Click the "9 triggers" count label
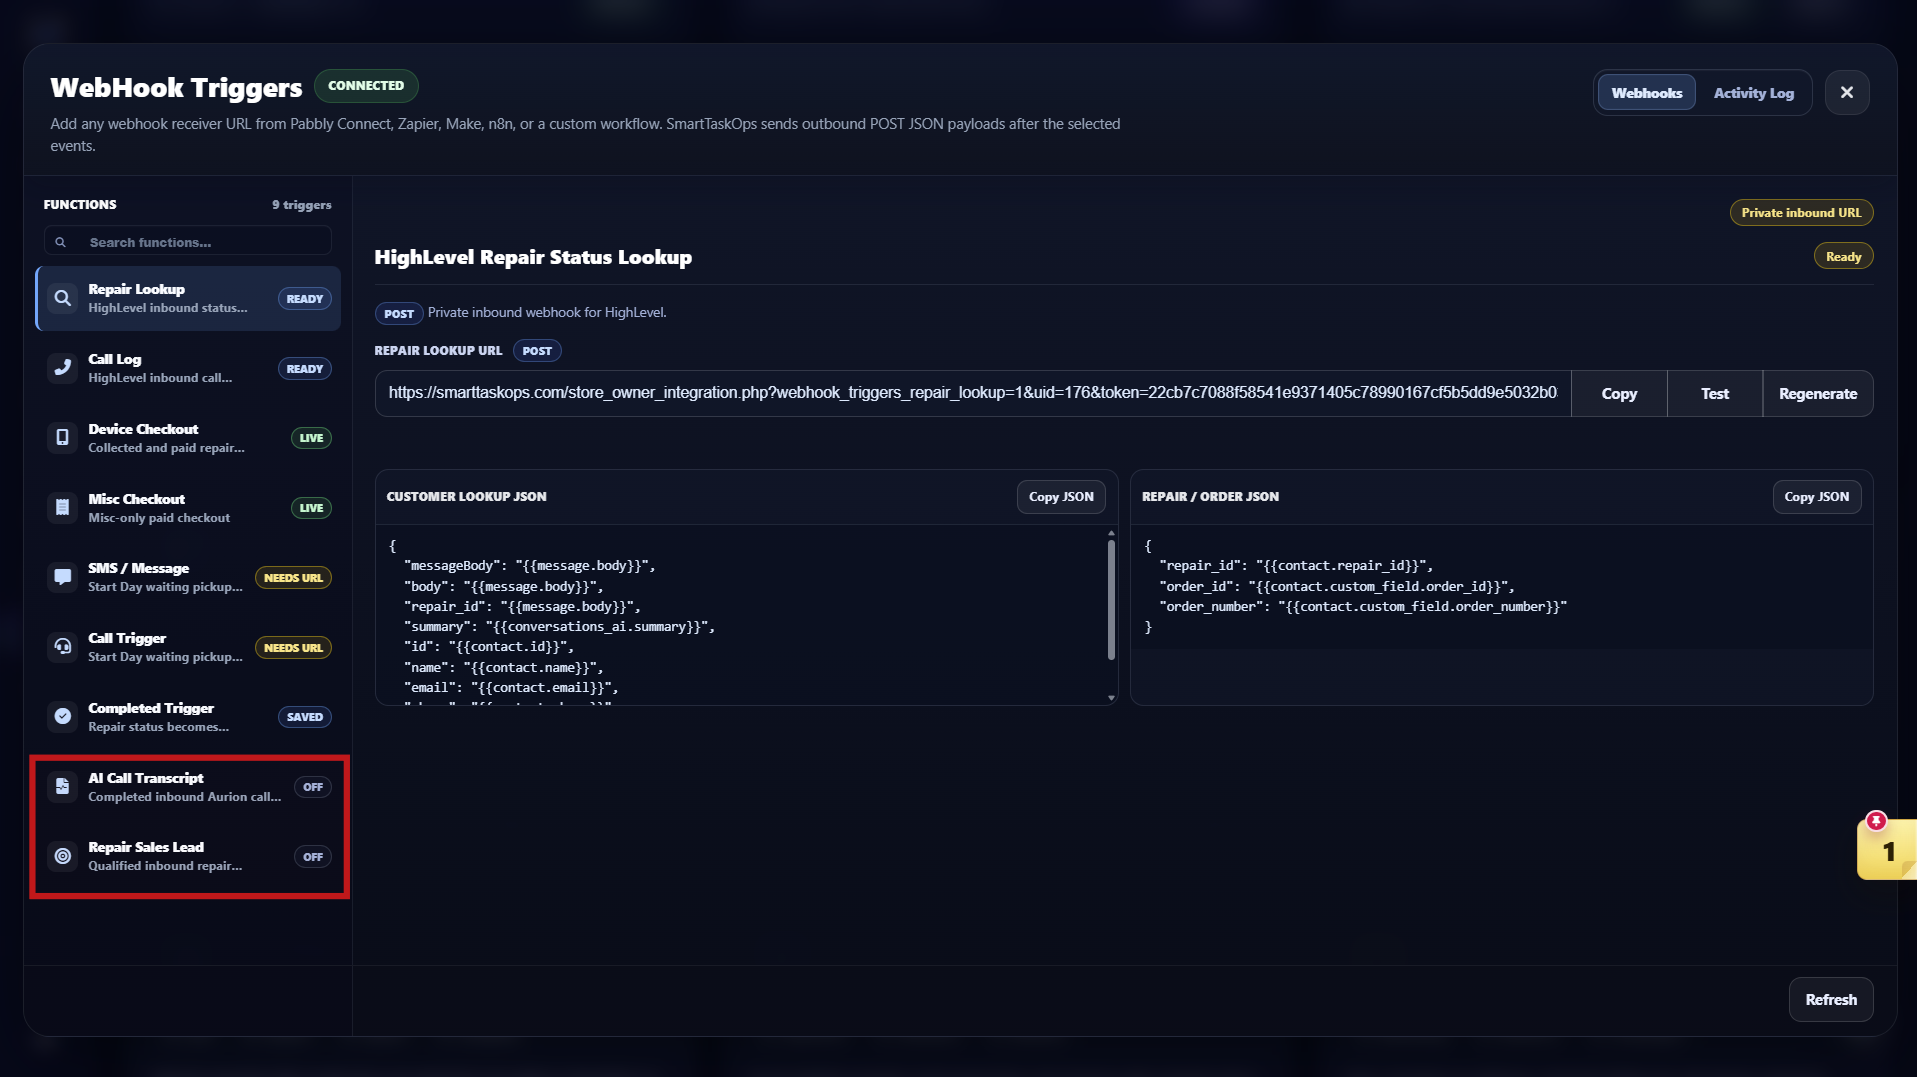 pyautogui.click(x=302, y=205)
